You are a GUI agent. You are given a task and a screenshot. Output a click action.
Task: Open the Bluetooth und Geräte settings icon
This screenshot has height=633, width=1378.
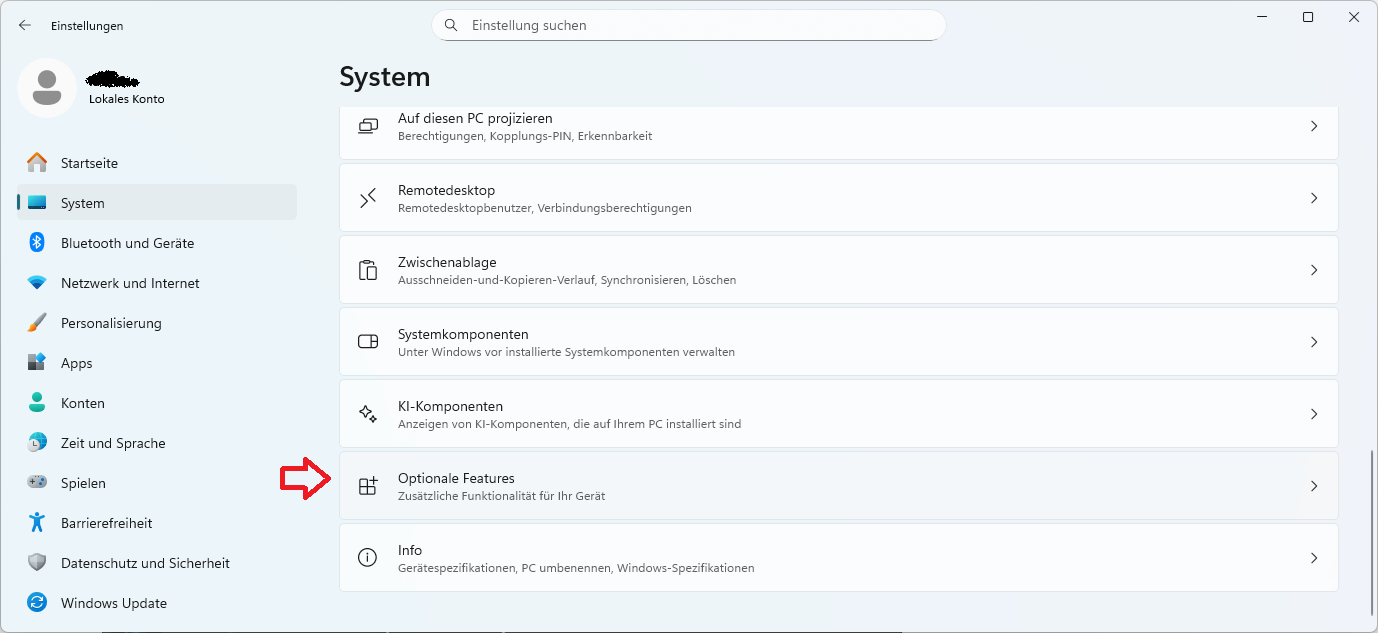pos(37,242)
